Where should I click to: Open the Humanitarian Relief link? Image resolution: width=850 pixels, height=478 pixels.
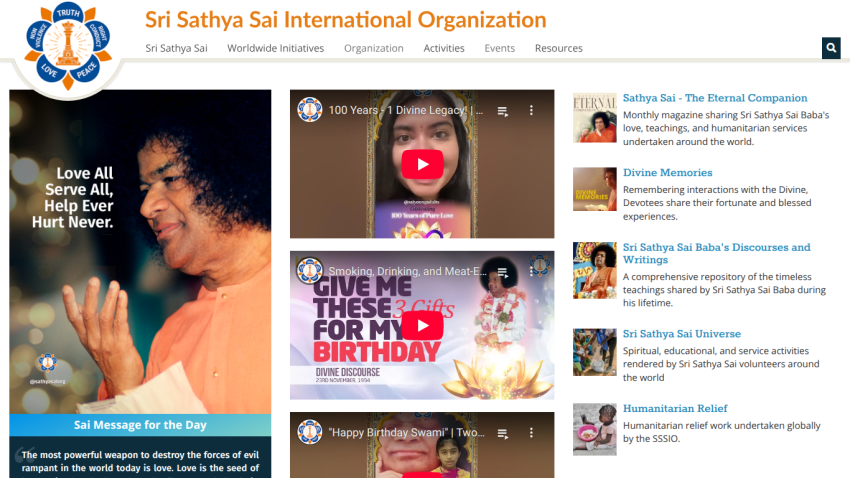point(675,409)
